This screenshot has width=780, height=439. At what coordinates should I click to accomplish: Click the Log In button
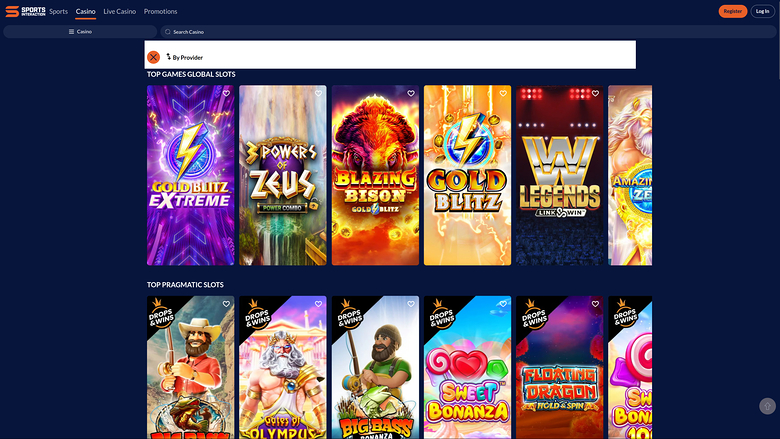762,11
